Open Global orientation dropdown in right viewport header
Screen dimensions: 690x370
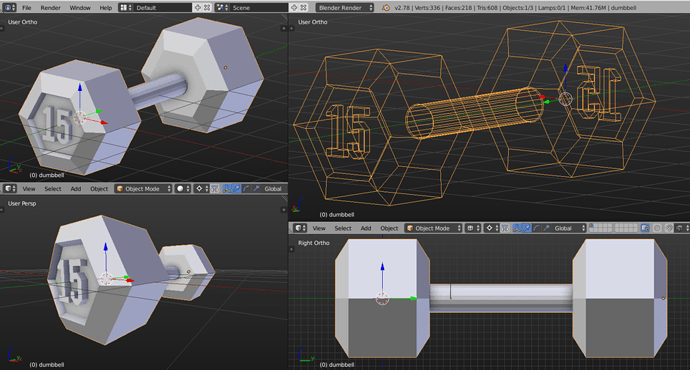569,228
